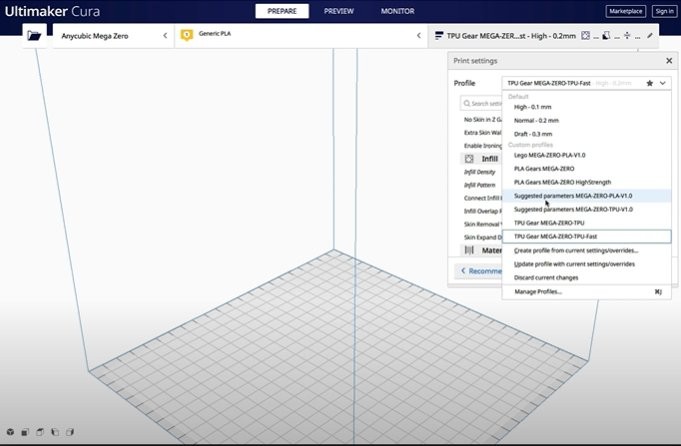Switch to top view camera icon
681x446 pixels.
pos(40,433)
